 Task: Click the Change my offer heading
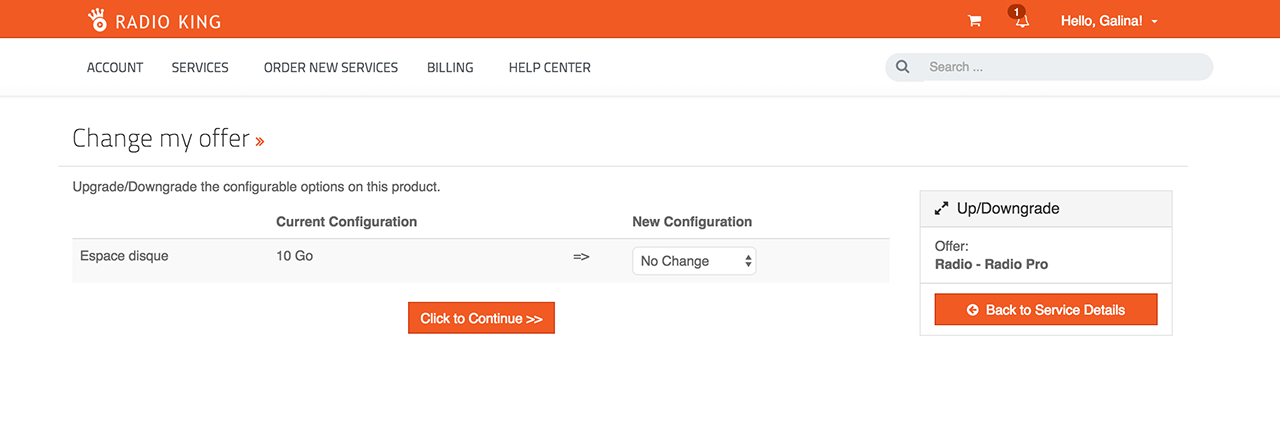pyautogui.click(x=161, y=138)
